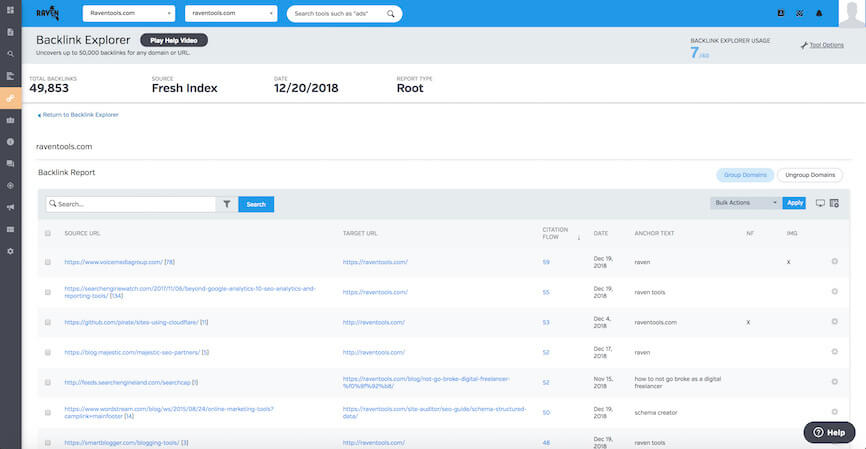Open the round info sidebar icon
Screen dimensions: 866x449
click(x=10, y=142)
